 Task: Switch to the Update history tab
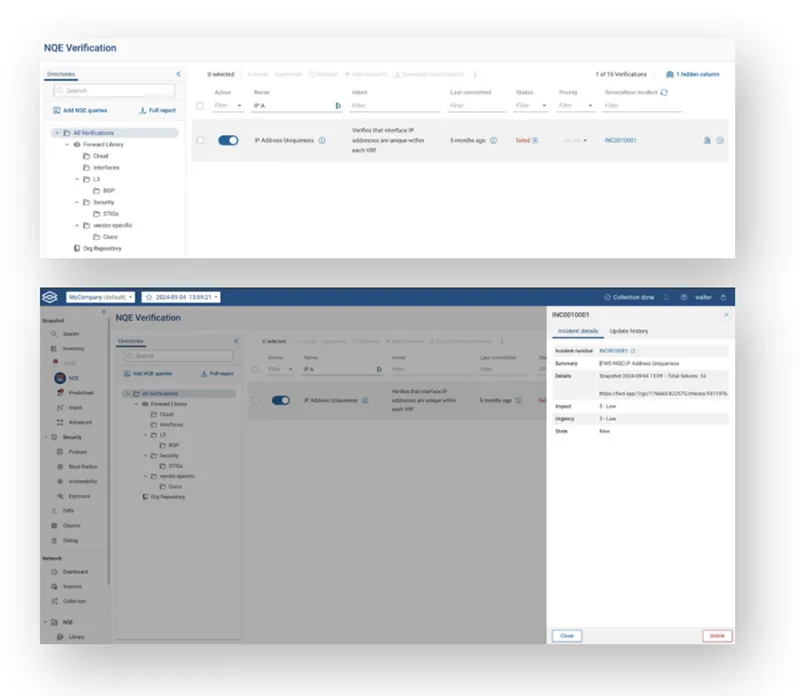(x=629, y=331)
